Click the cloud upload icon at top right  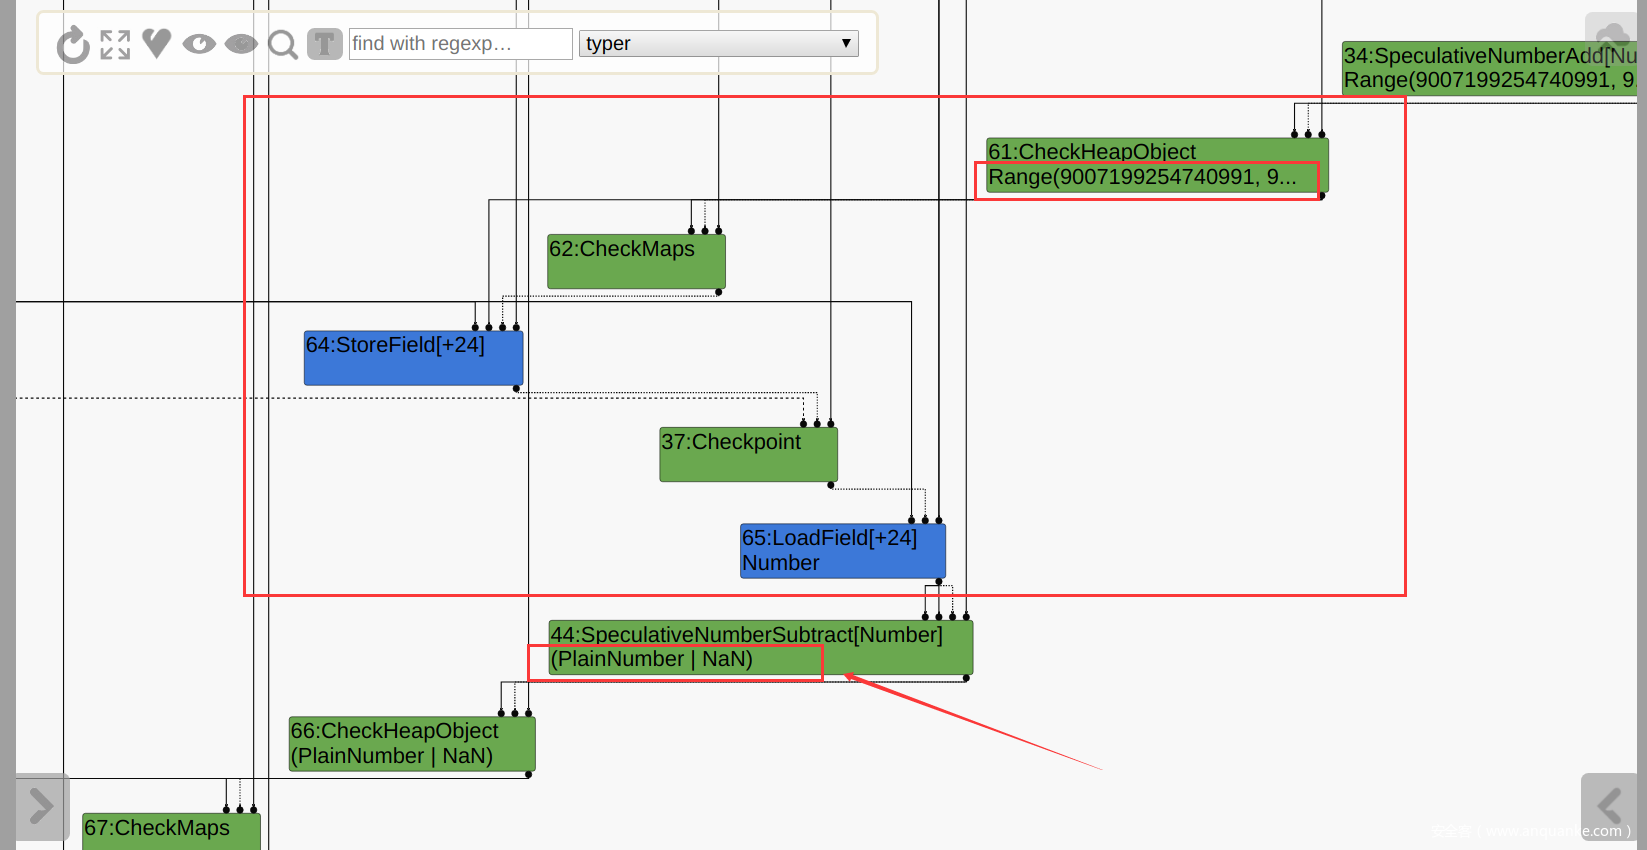coord(1610,30)
